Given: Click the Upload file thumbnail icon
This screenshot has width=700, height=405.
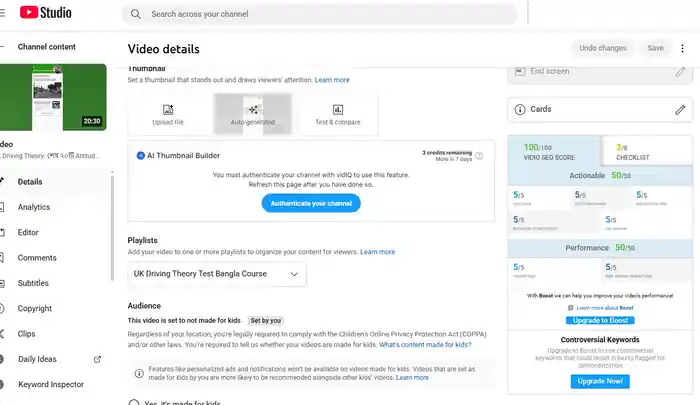Looking at the screenshot, I should (x=168, y=110).
